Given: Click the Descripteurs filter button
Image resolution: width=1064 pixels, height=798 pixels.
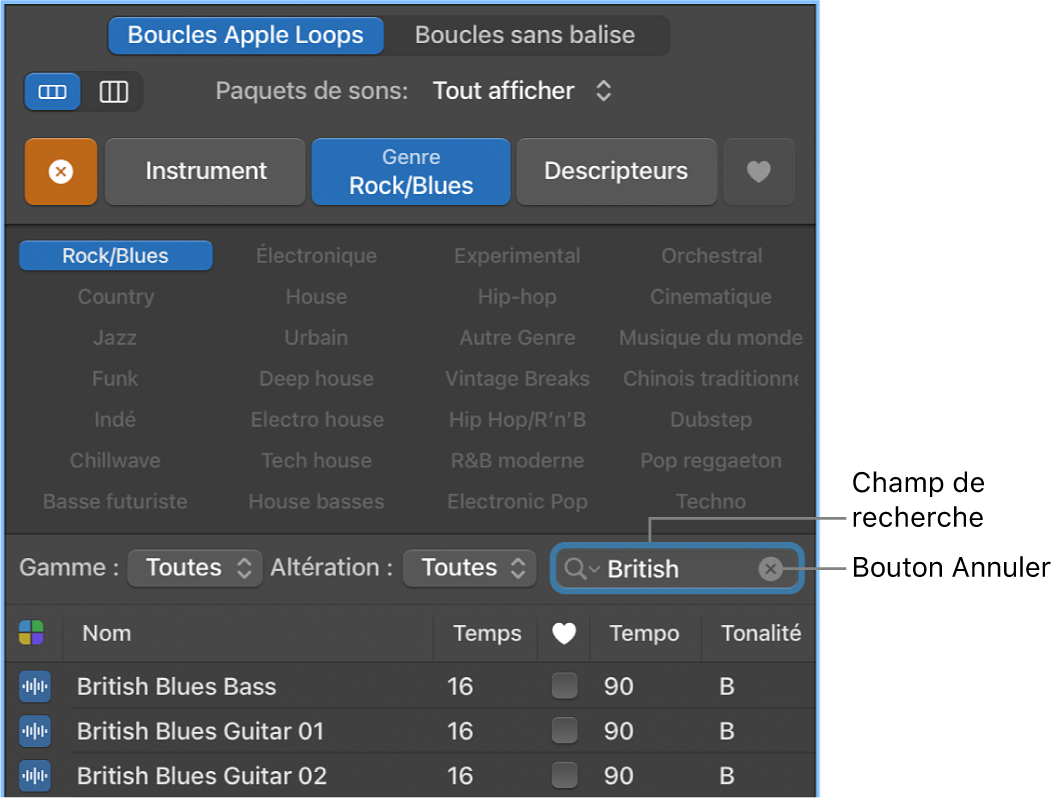Looking at the screenshot, I should pyautogui.click(x=616, y=172).
